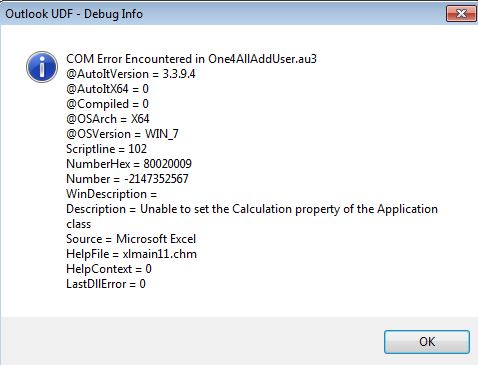Select the COM Error Encountered line
This screenshot has width=478, height=365.
coord(191,59)
